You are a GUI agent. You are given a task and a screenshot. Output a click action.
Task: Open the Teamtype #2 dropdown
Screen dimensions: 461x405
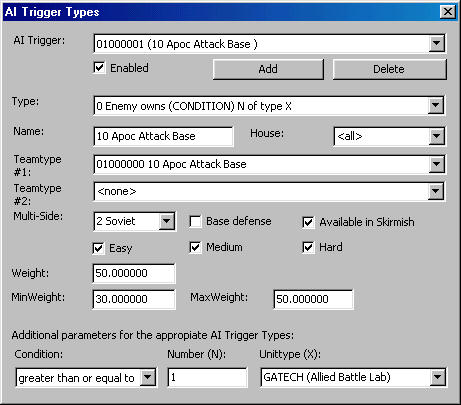[x=436, y=191]
